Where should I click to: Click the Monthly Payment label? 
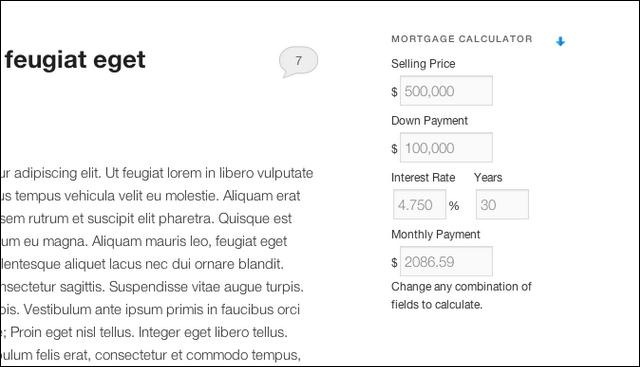pyautogui.click(x=436, y=235)
